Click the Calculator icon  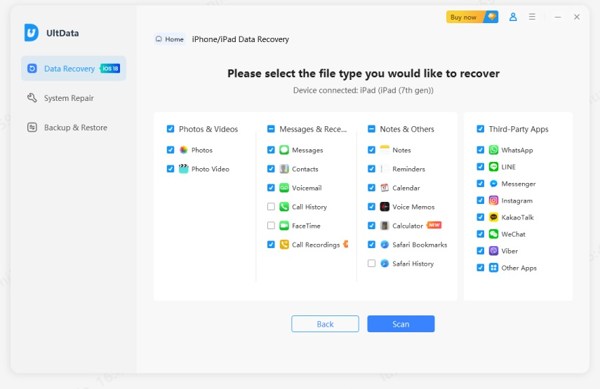click(x=385, y=225)
